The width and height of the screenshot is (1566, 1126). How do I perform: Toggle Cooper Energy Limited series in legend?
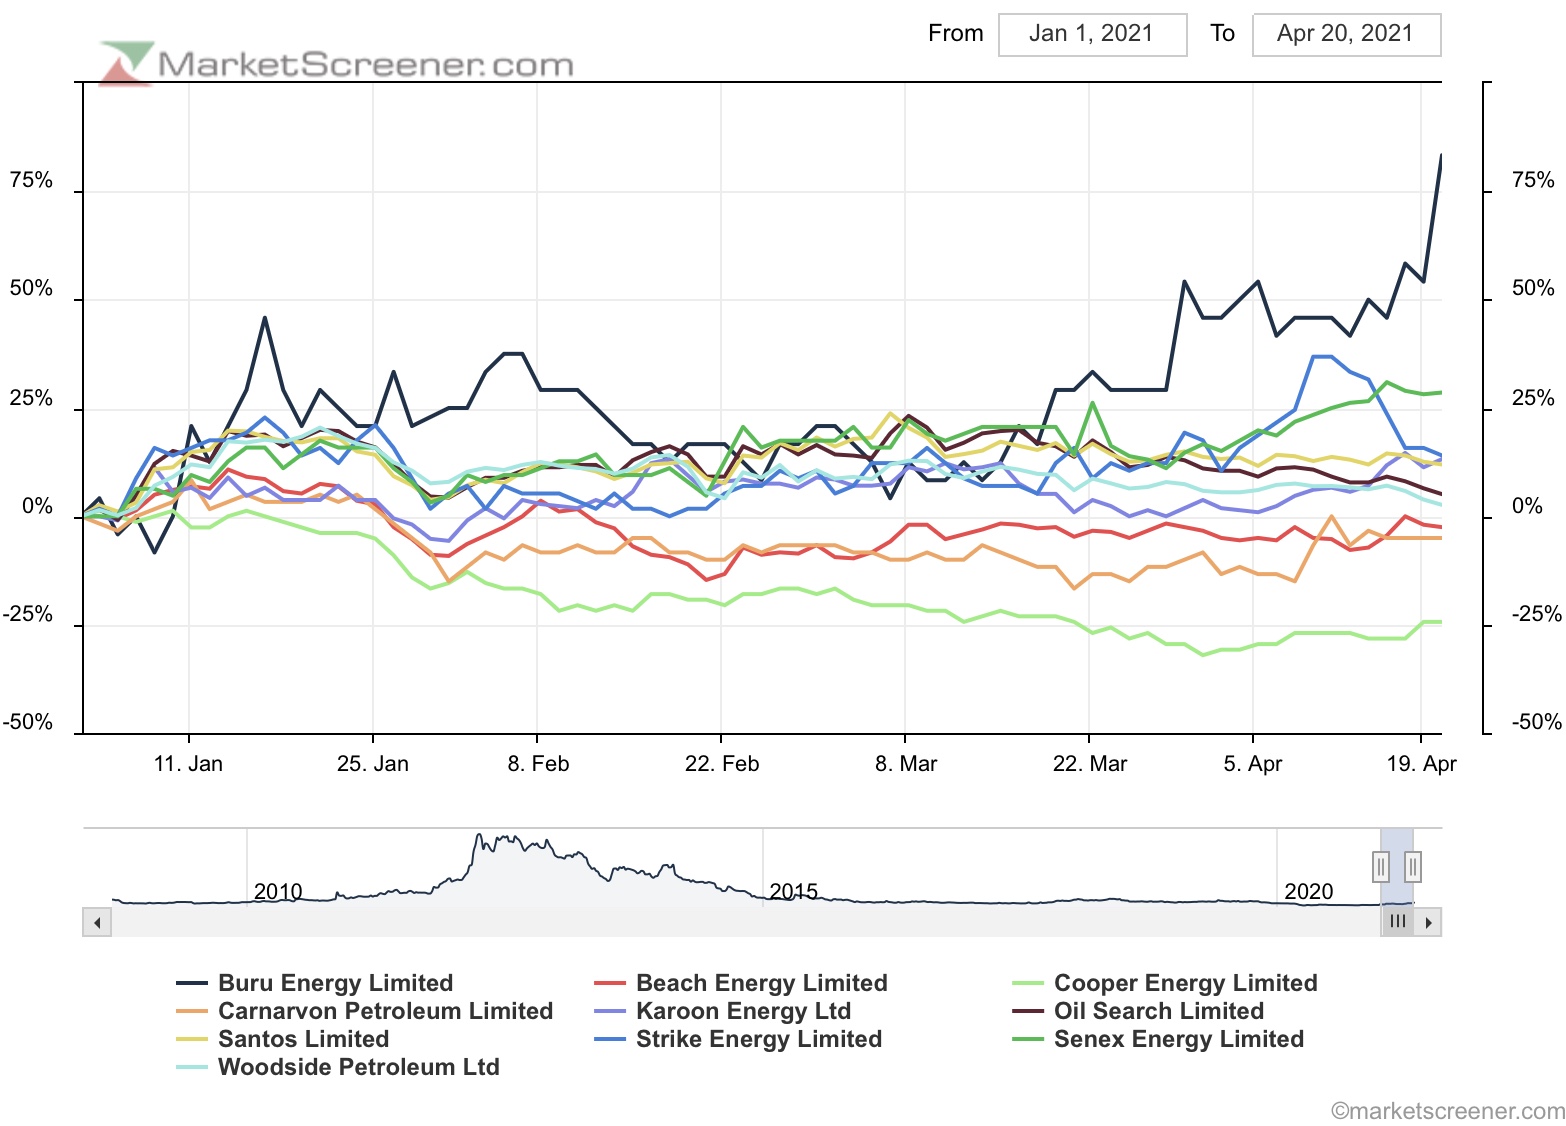[1165, 983]
